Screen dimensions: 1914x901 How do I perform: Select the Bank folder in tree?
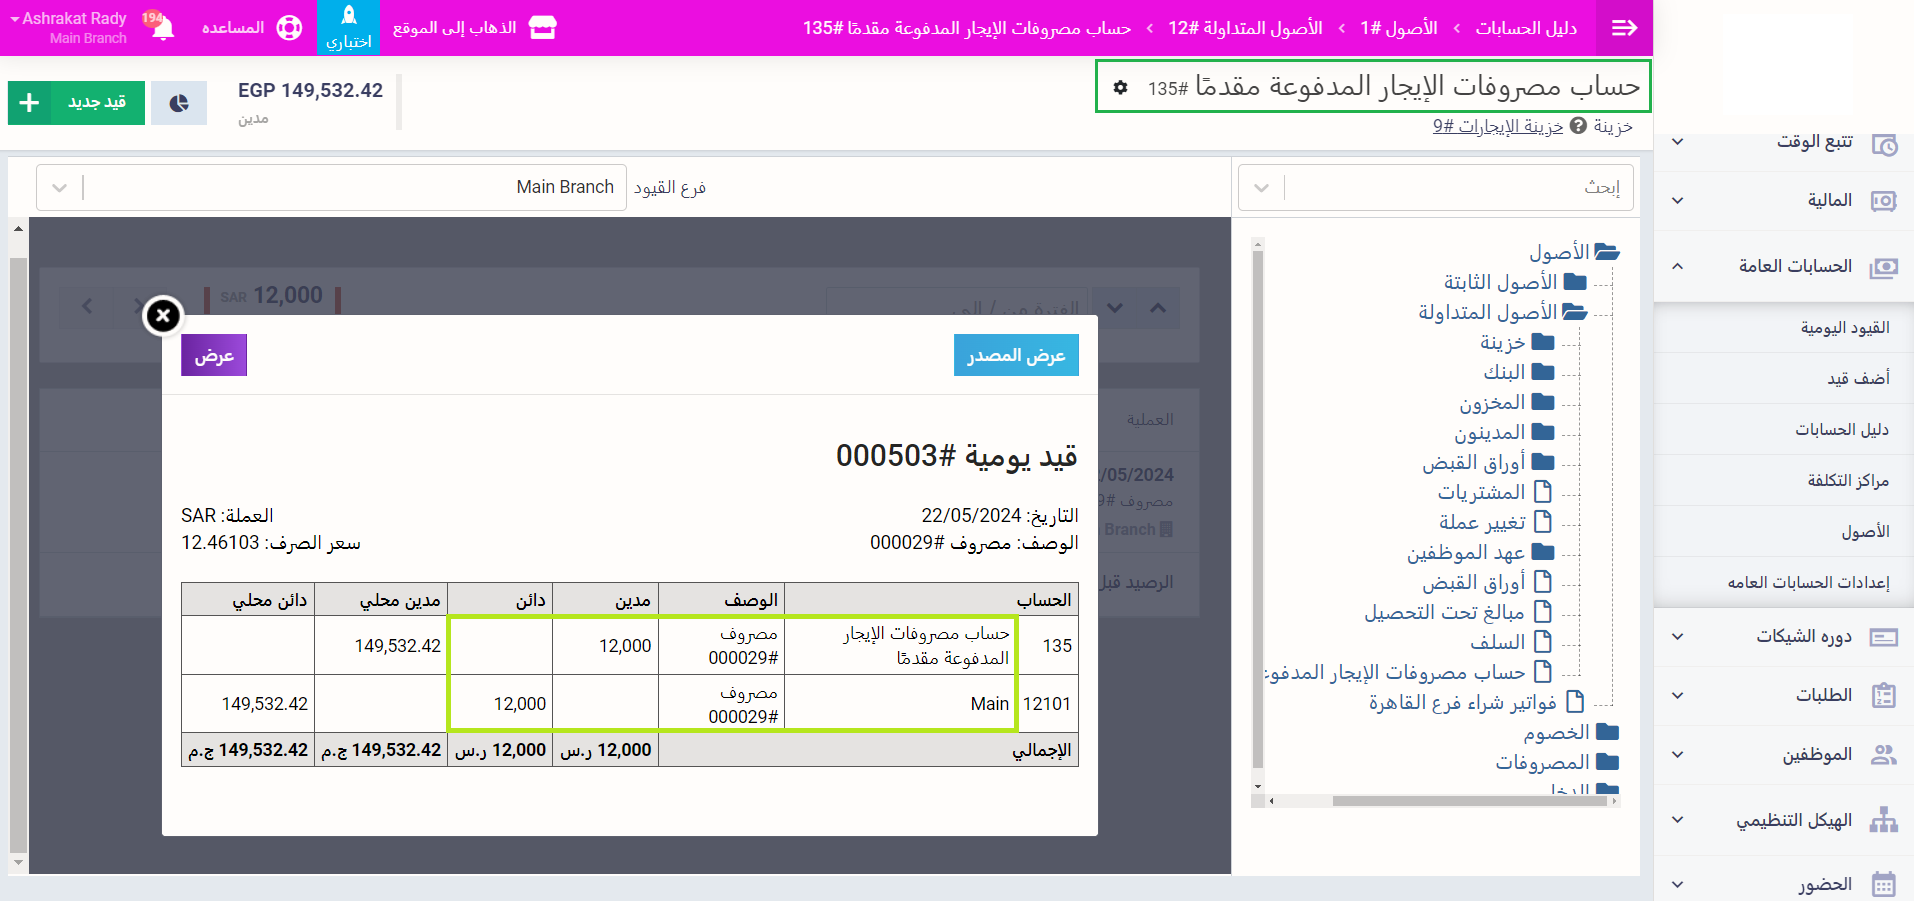(x=1504, y=372)
